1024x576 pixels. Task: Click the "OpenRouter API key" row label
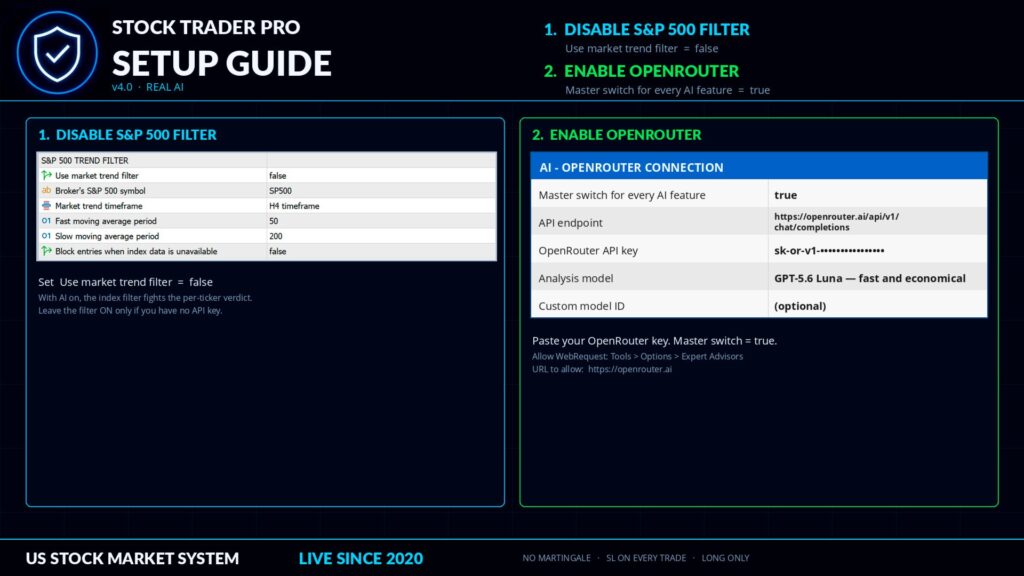(588, 250)
